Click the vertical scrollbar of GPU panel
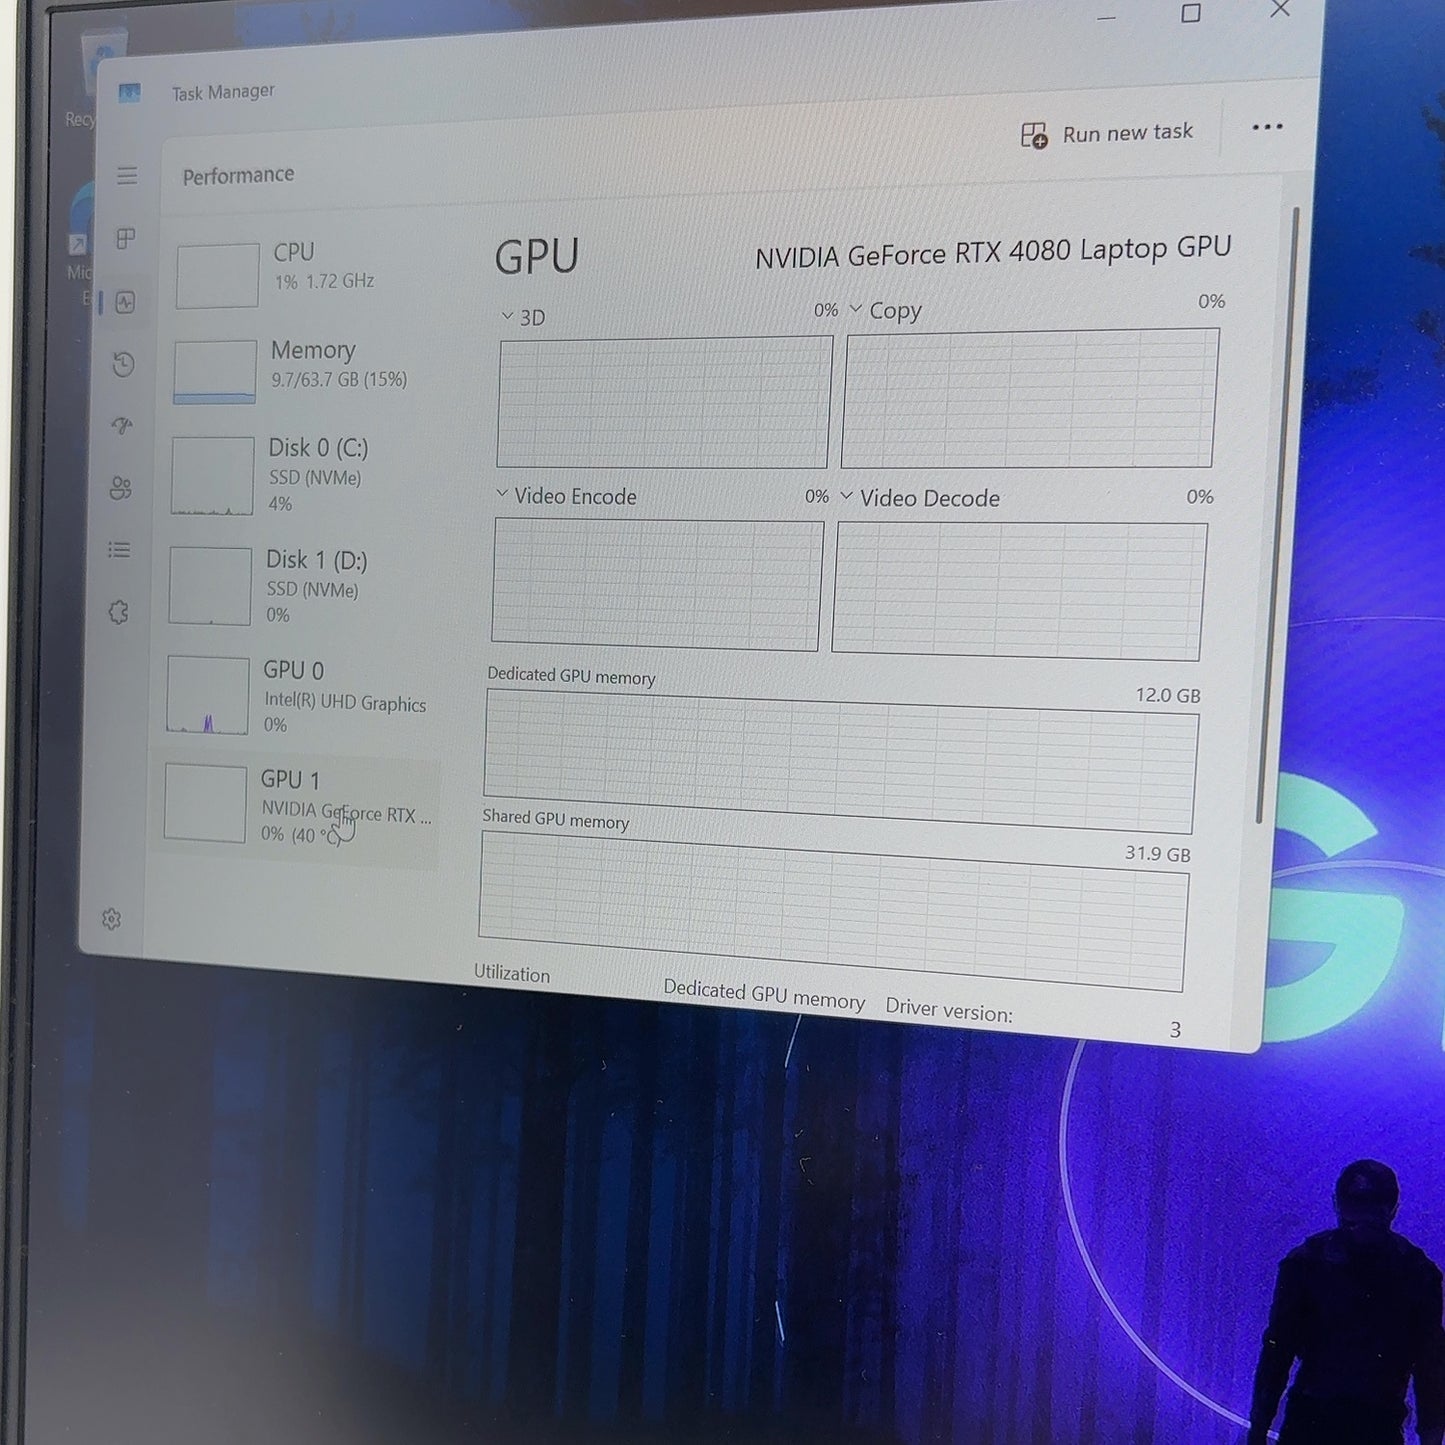This screenshot has width=1445, height=1445. click(1276, 516)
